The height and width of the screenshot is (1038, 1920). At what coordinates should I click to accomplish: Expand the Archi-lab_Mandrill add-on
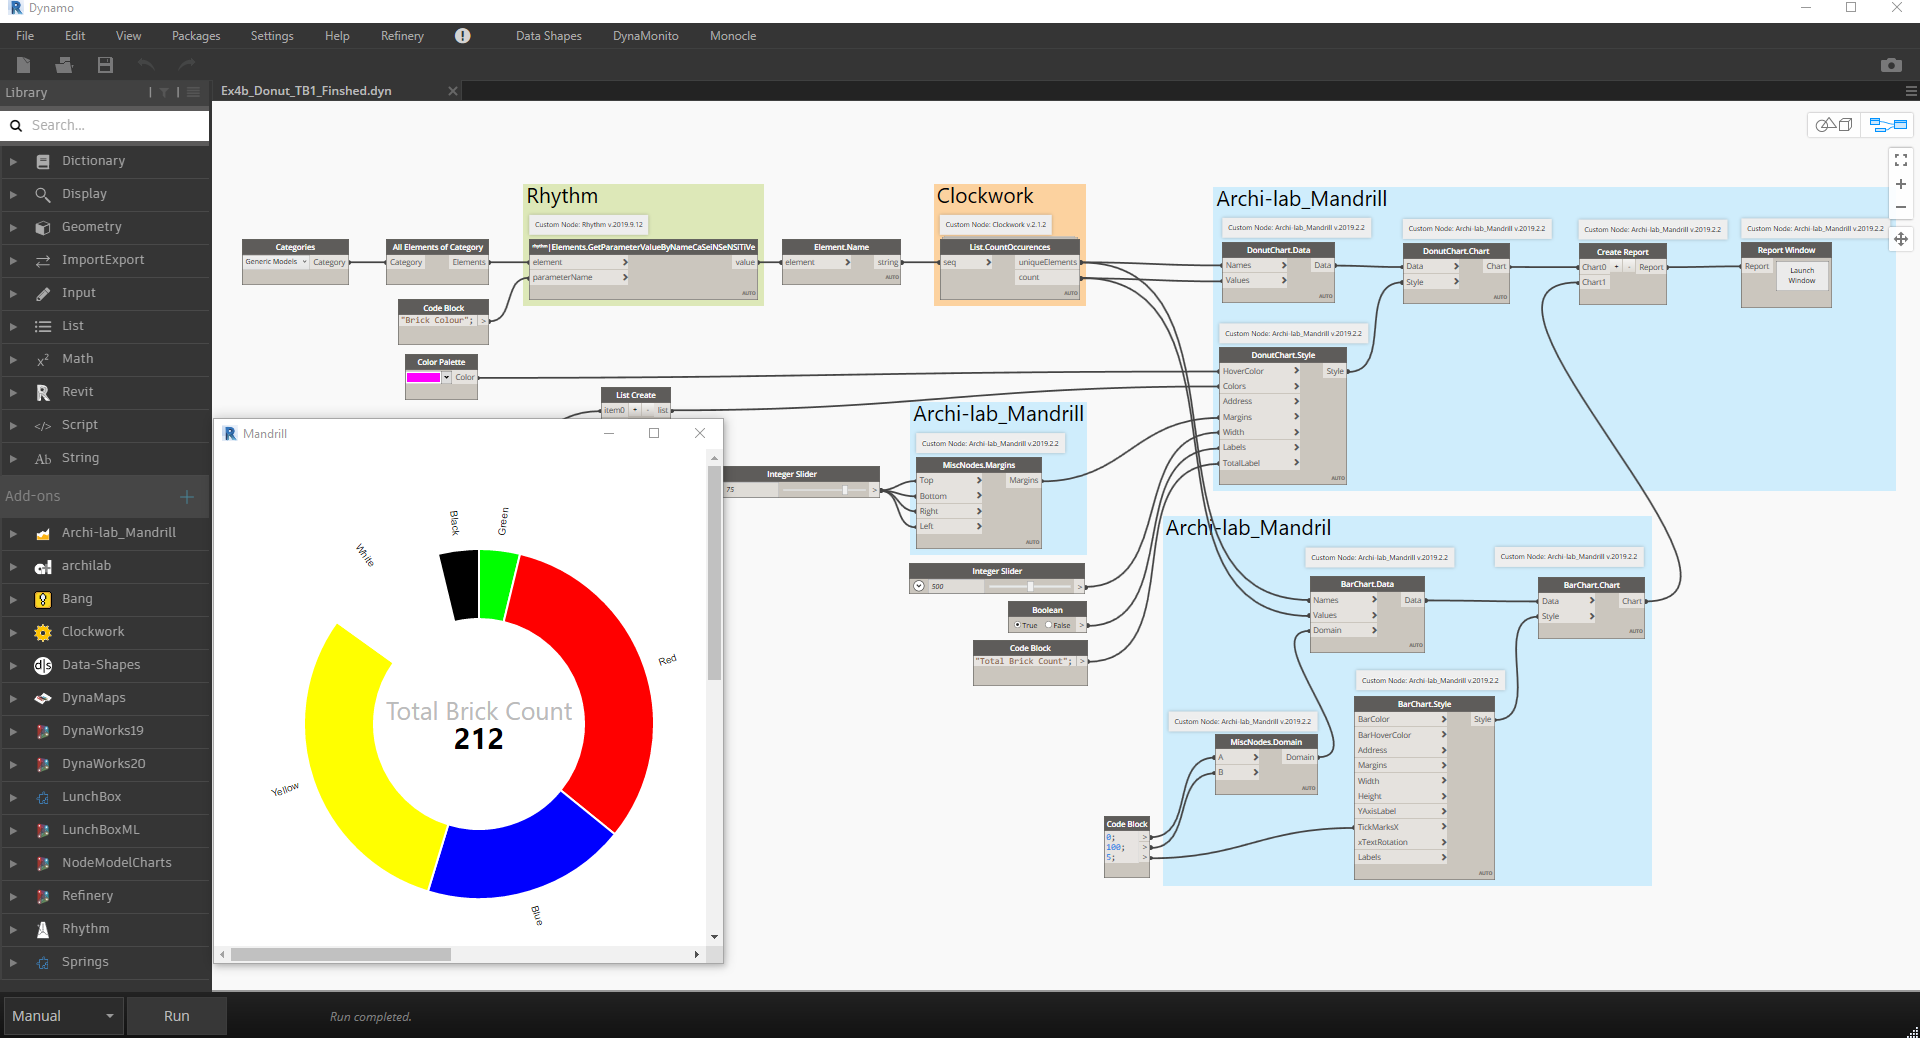pyautogui.click(x=13, y=533)
